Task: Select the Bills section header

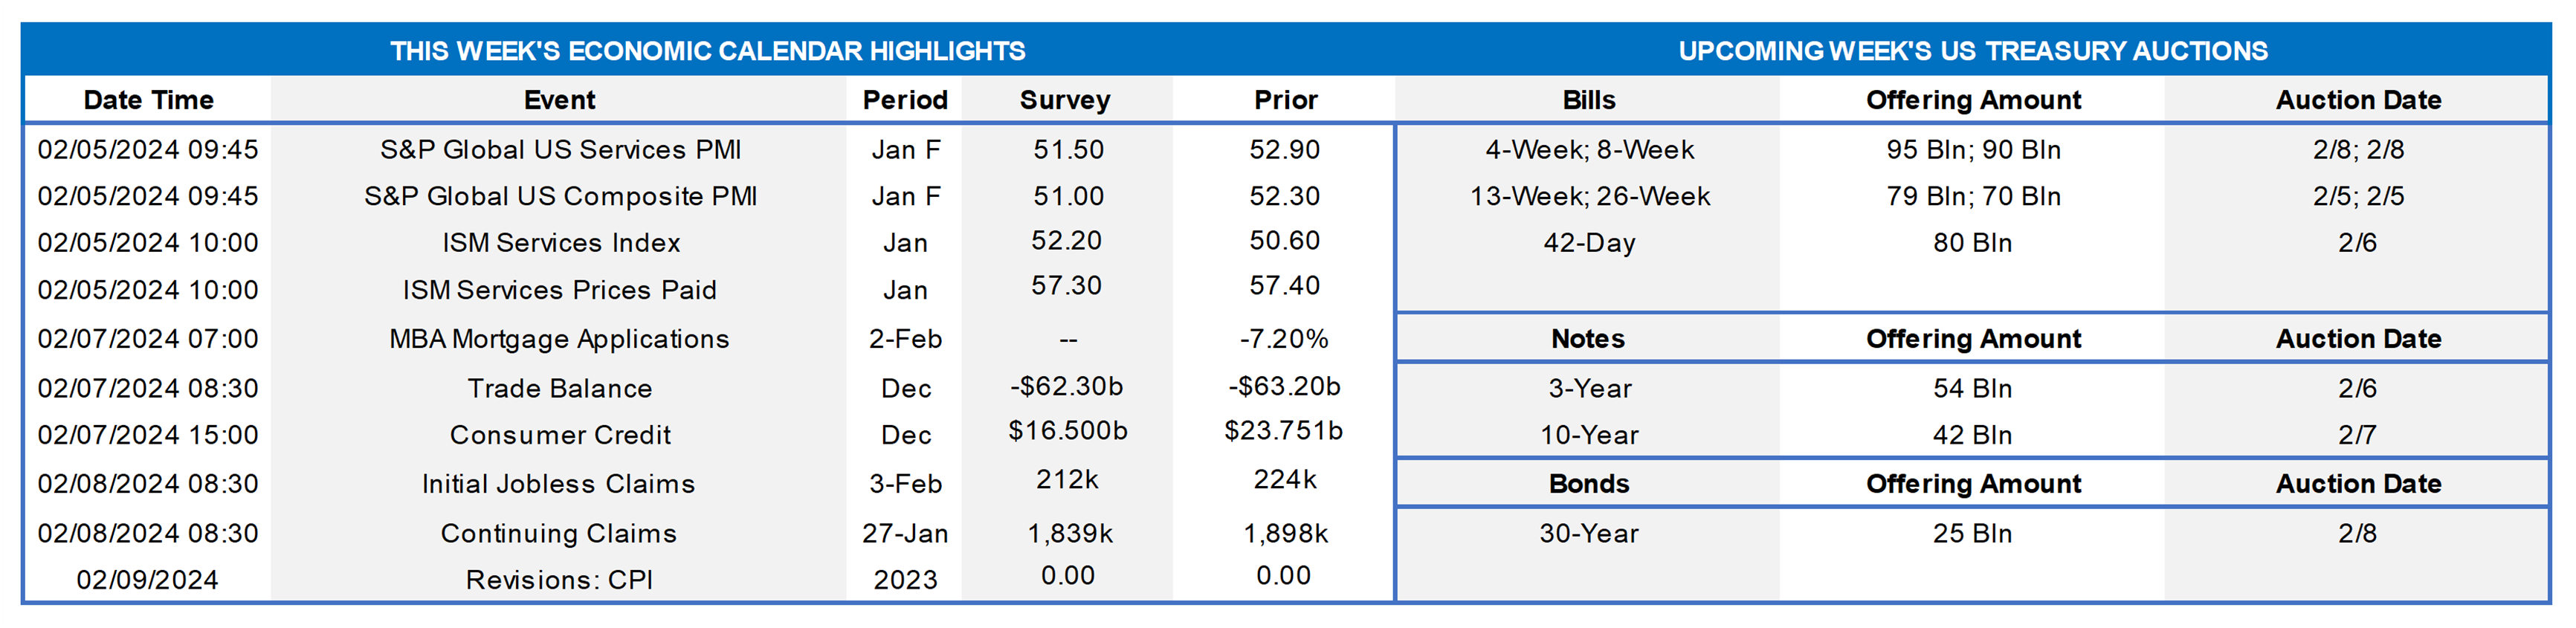Action: coord(1588,100)
